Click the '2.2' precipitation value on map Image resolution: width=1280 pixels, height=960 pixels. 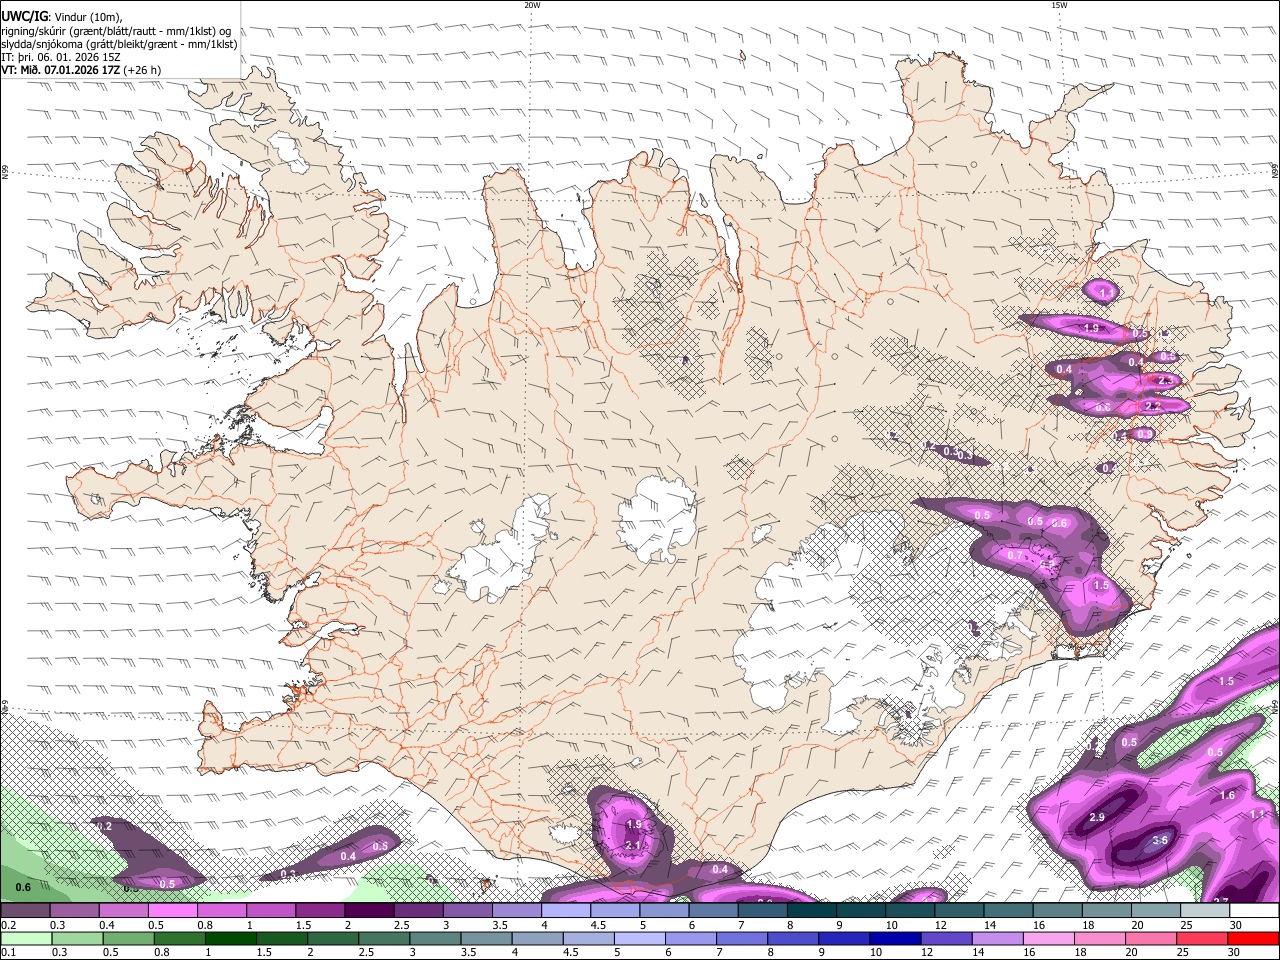tap(1151, 406)
